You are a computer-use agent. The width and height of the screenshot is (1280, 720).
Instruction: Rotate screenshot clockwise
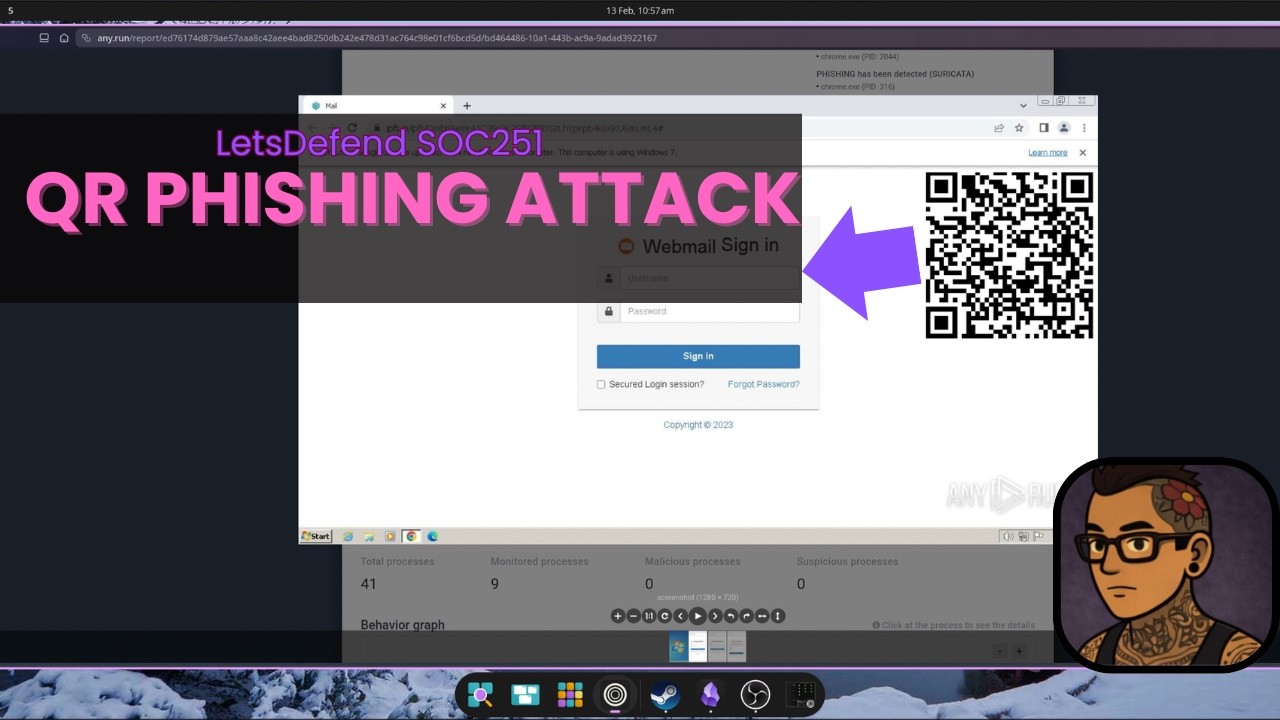coord(746,616)
